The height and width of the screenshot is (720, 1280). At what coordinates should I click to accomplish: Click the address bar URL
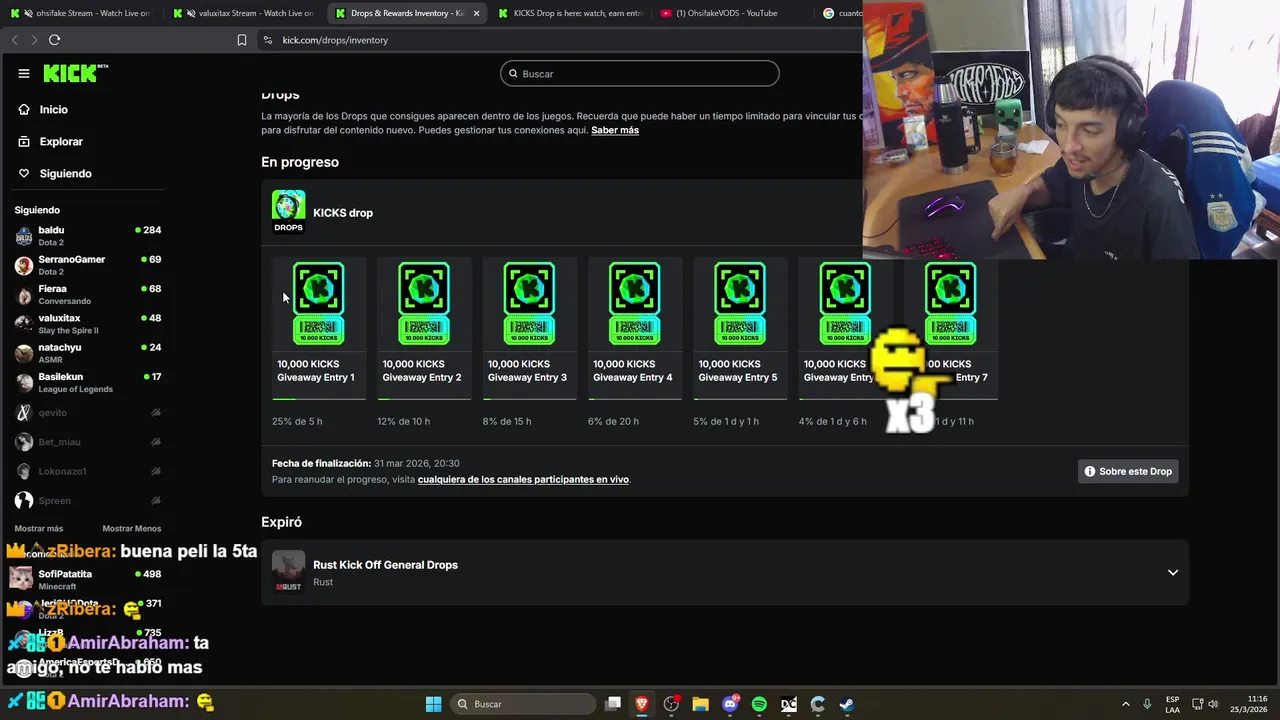coord(335,40)
